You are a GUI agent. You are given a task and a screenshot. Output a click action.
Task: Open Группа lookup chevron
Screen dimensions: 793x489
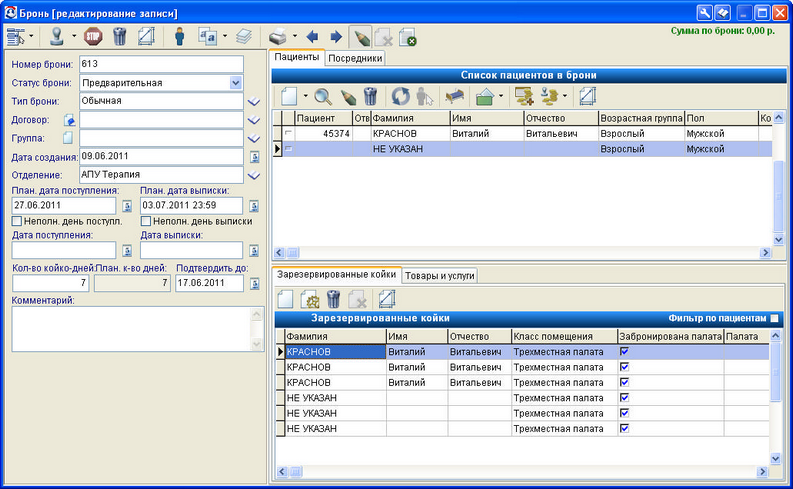tap(254, 138)
